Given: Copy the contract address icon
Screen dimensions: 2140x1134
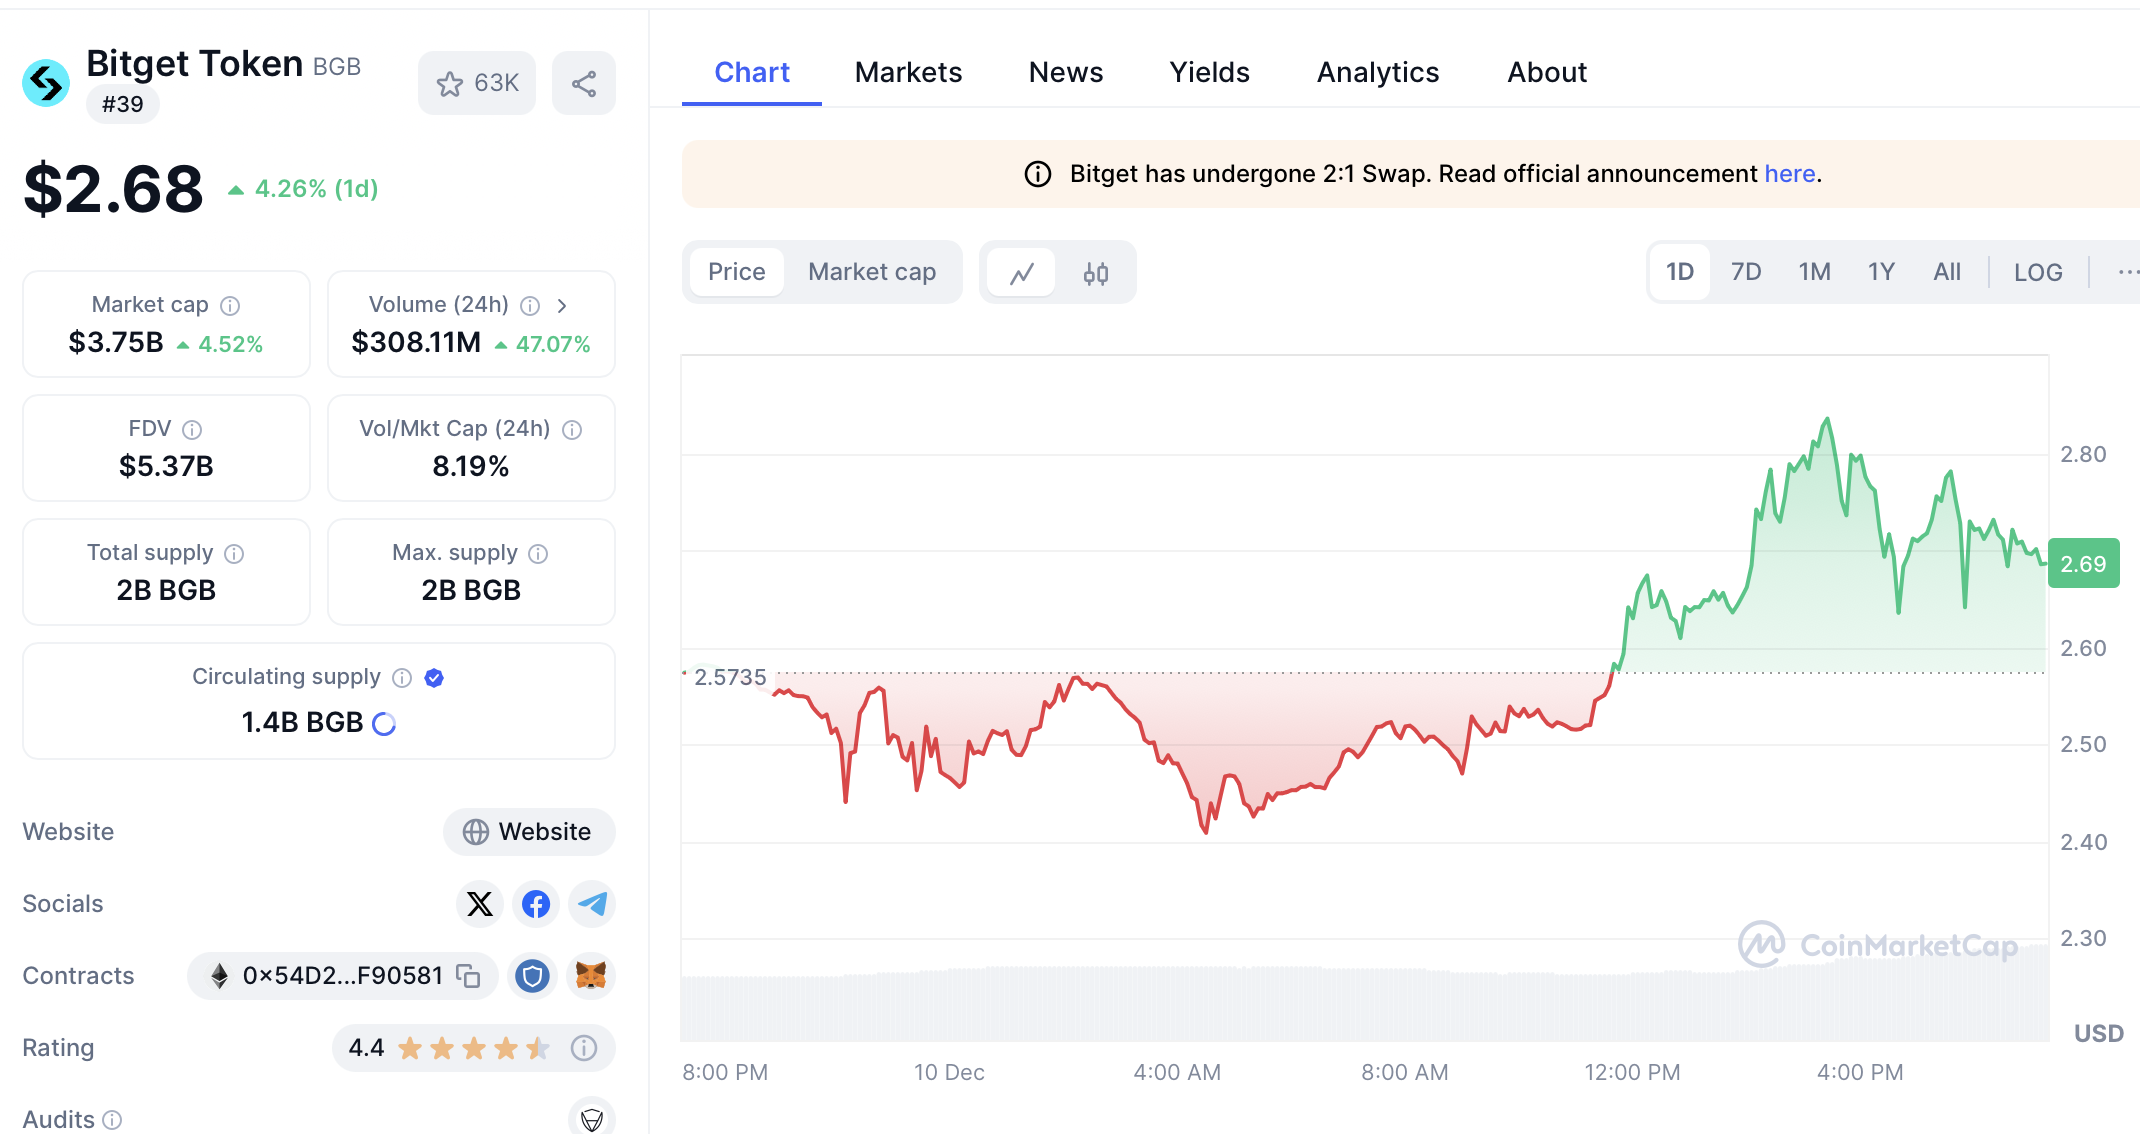Looking at the screenshot, I should coord(468,975).
